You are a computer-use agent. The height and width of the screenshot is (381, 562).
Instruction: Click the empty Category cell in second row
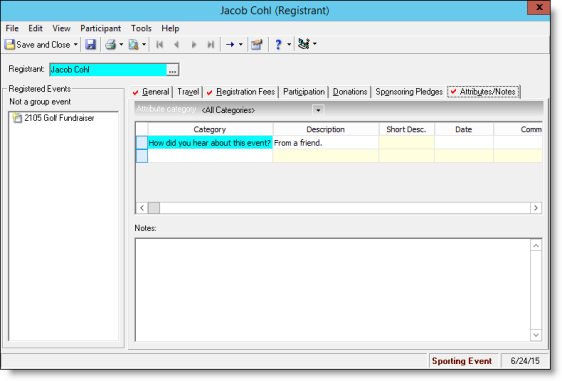coord(210,156)
